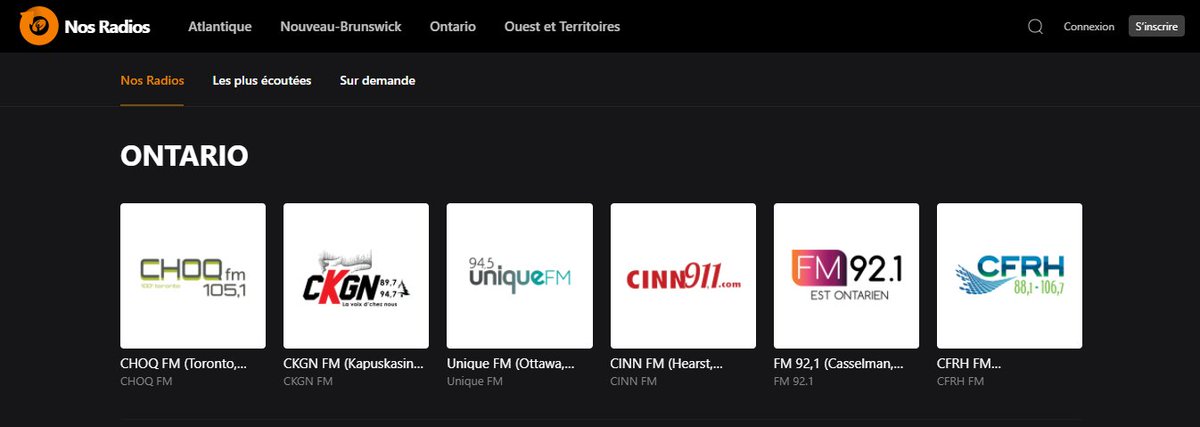Click the CINN FM (Hearst,... title

pyautogui.click(x=667, y=365)
